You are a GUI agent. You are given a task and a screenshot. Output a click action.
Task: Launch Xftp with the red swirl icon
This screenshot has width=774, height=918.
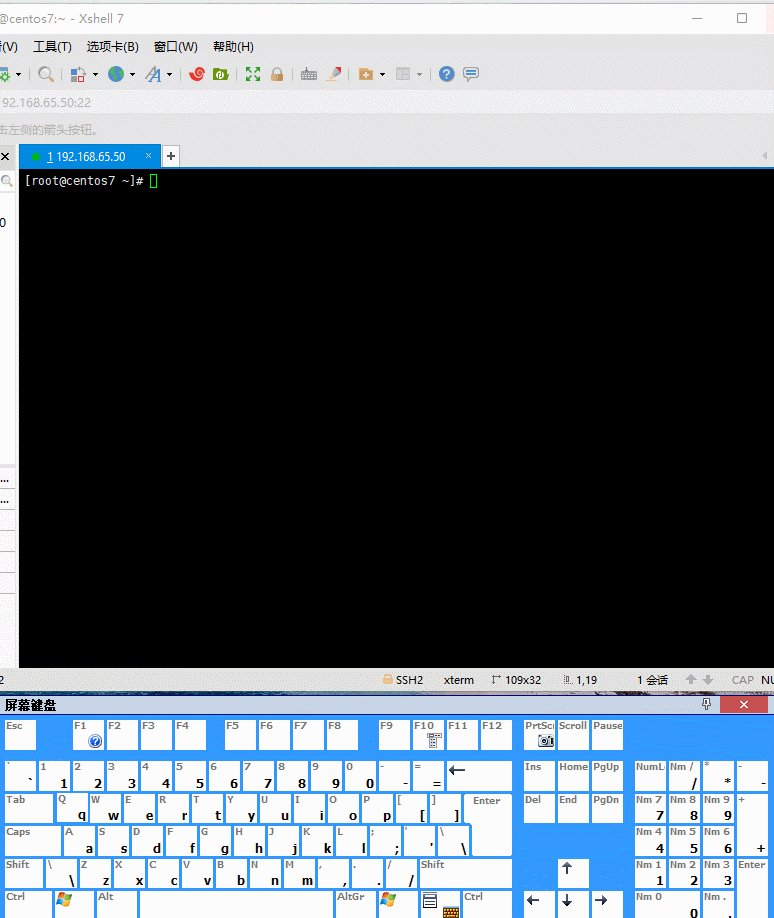coord(197,74)
